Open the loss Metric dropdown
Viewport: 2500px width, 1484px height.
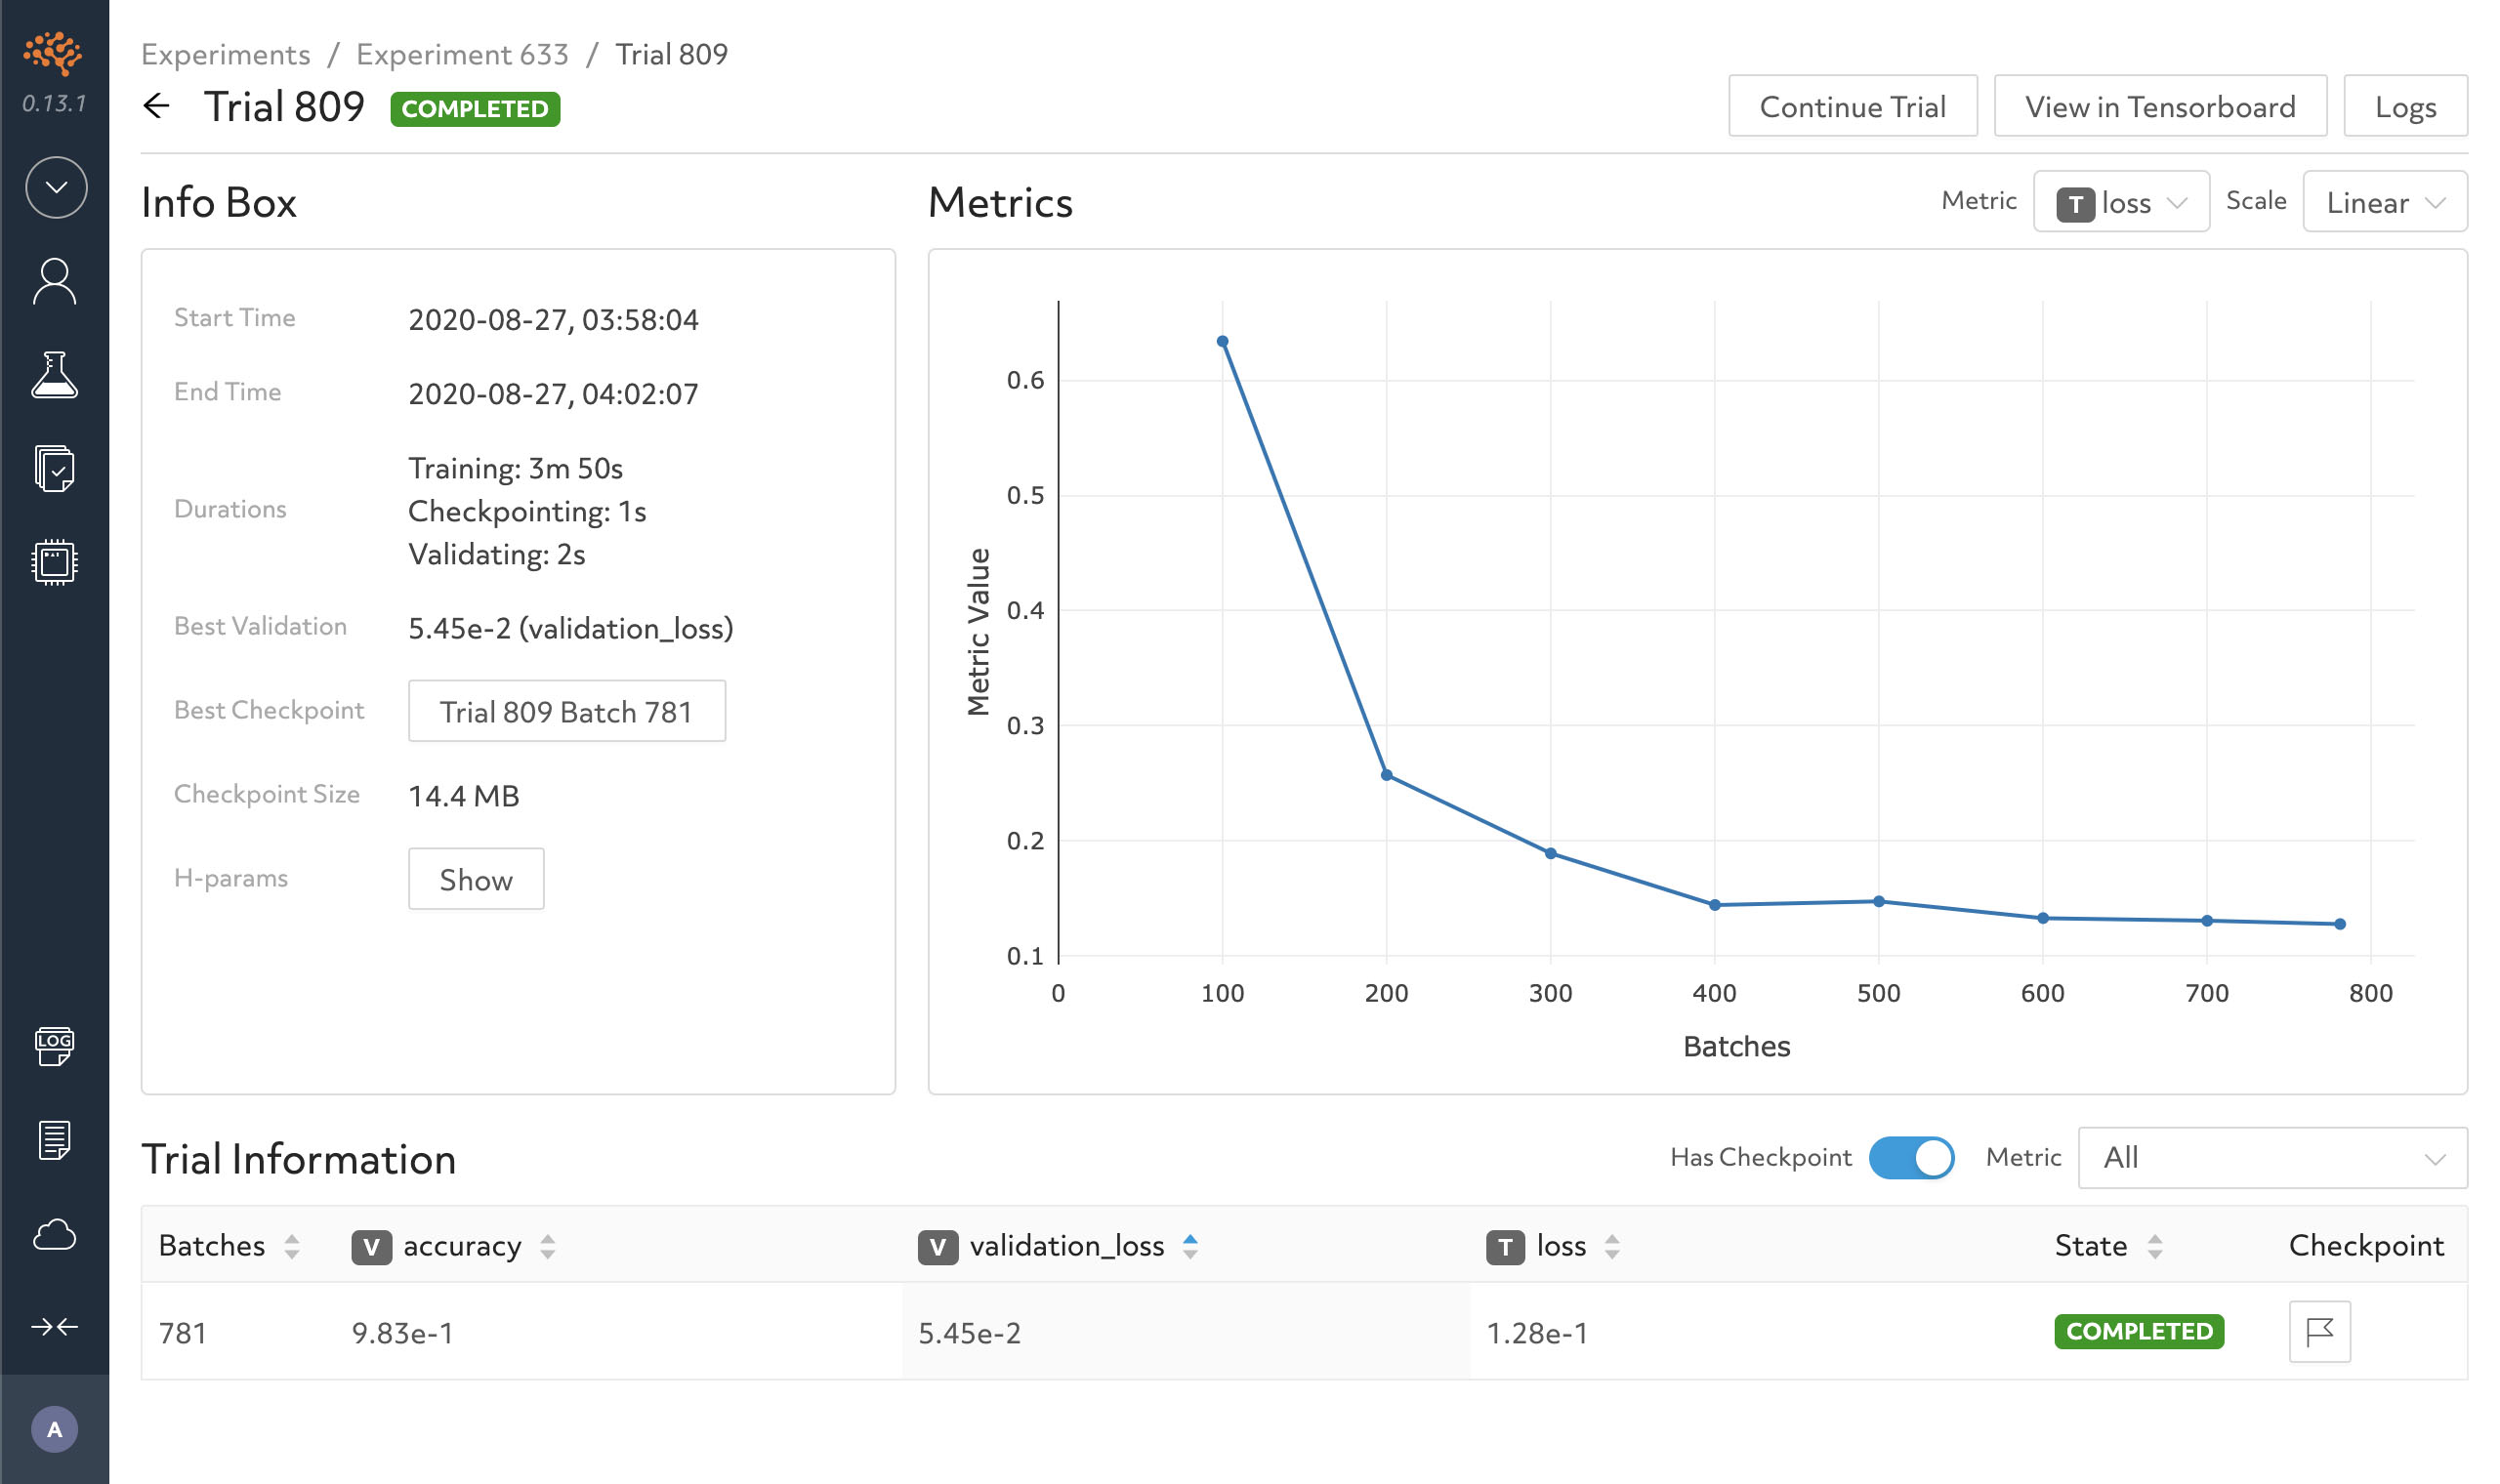(2121, 202)
